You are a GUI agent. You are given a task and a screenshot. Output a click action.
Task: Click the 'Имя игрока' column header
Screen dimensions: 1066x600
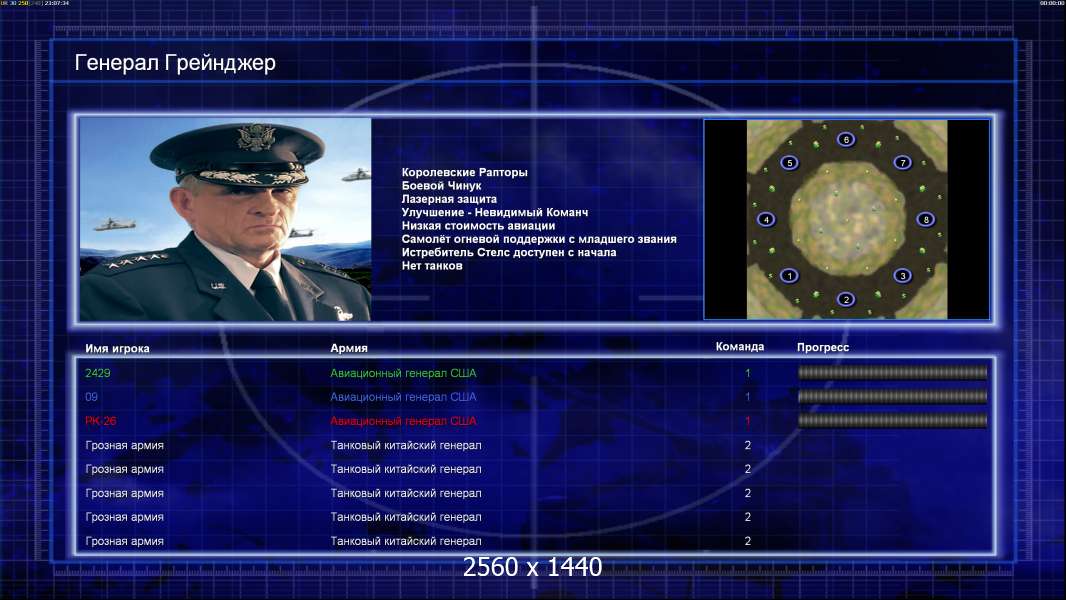[117, 349]
